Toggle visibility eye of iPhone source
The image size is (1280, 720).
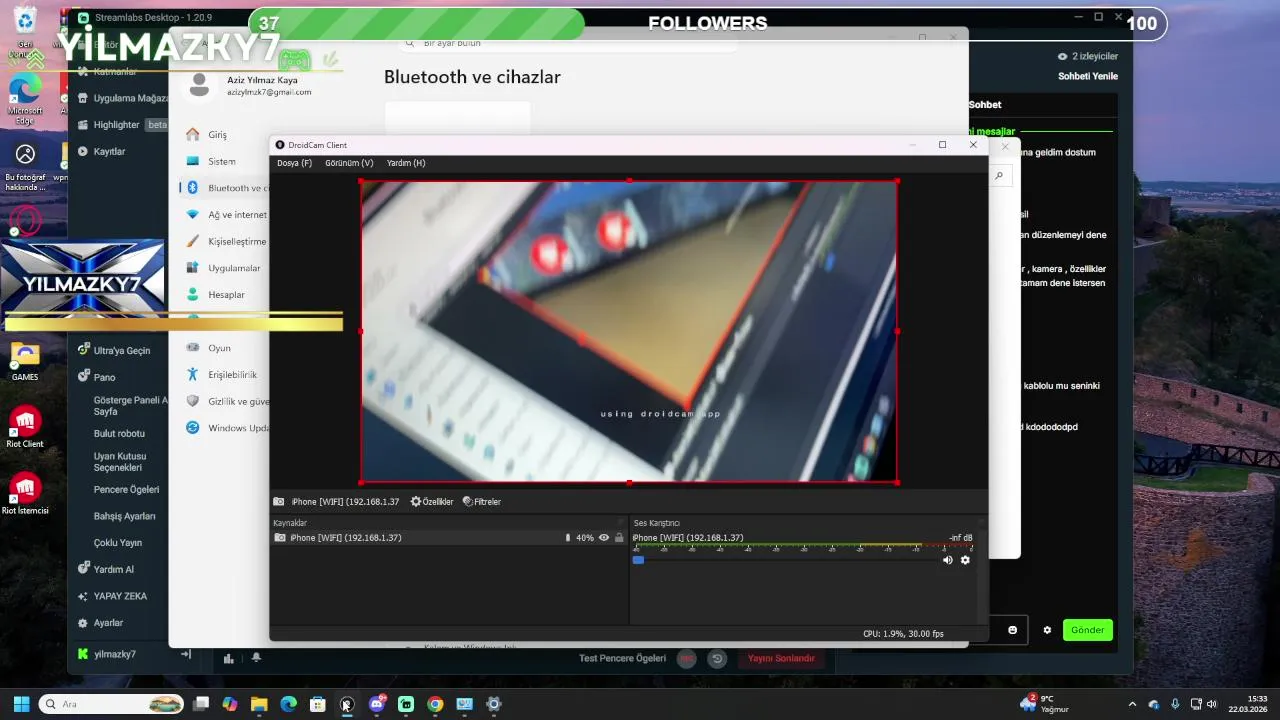604,538
